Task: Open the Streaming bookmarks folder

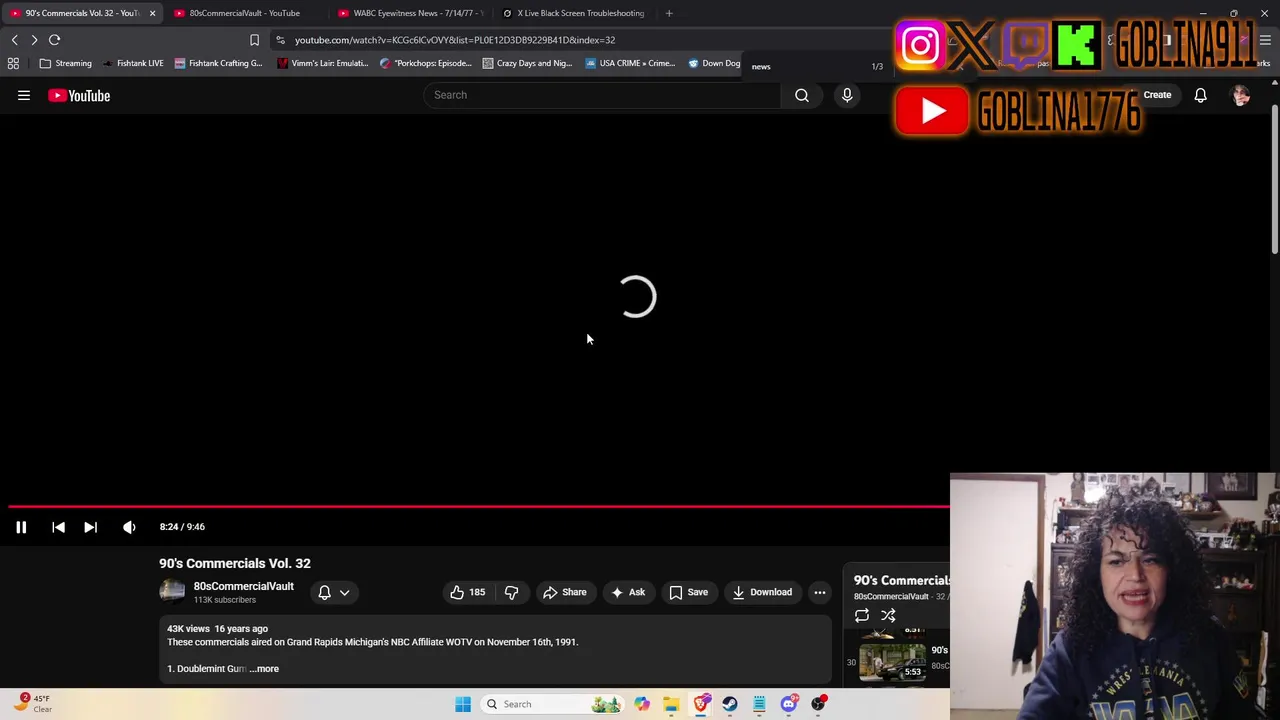Action: coord(65,63)
